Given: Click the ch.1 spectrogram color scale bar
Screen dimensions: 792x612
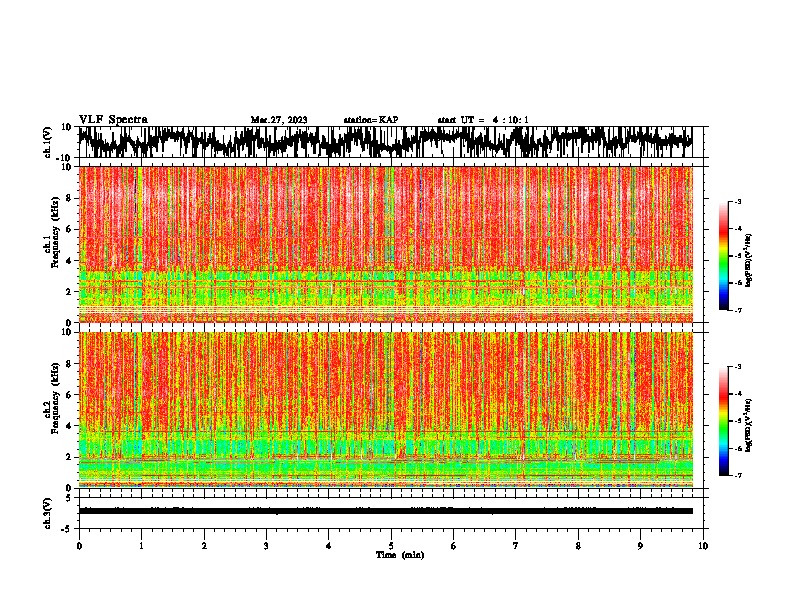Looking at the screenshot, I should (x=723, y=256).
